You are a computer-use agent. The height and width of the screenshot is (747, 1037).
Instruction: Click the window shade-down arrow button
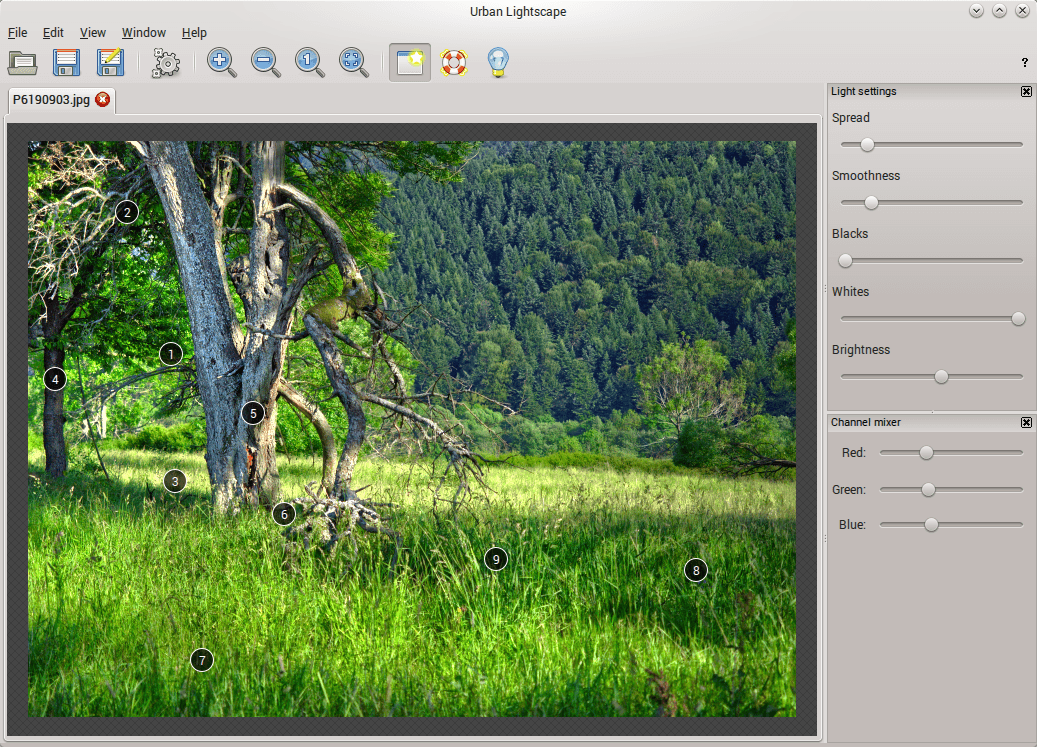(x=977, y=11)
